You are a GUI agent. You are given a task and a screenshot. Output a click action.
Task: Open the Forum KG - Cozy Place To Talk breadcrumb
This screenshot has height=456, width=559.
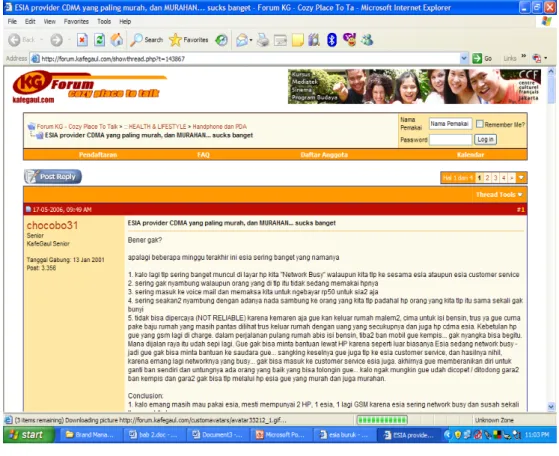77,127
